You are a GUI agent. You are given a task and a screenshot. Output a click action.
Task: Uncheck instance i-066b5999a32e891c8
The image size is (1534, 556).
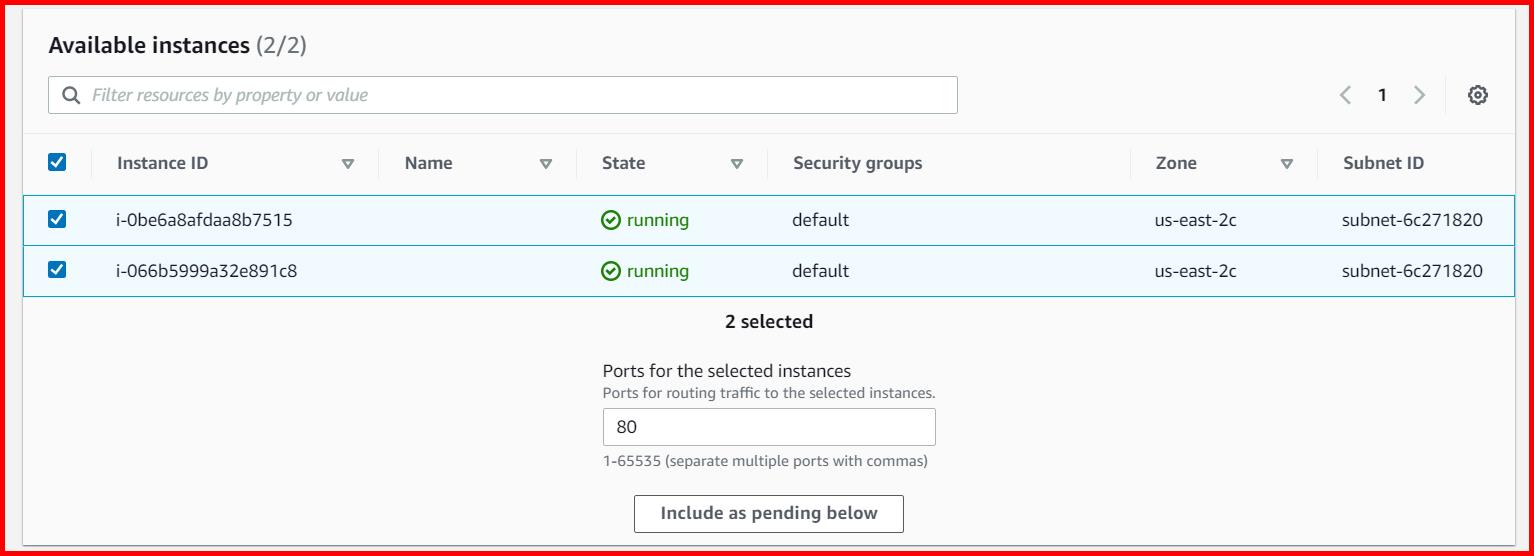click(57, 270)
